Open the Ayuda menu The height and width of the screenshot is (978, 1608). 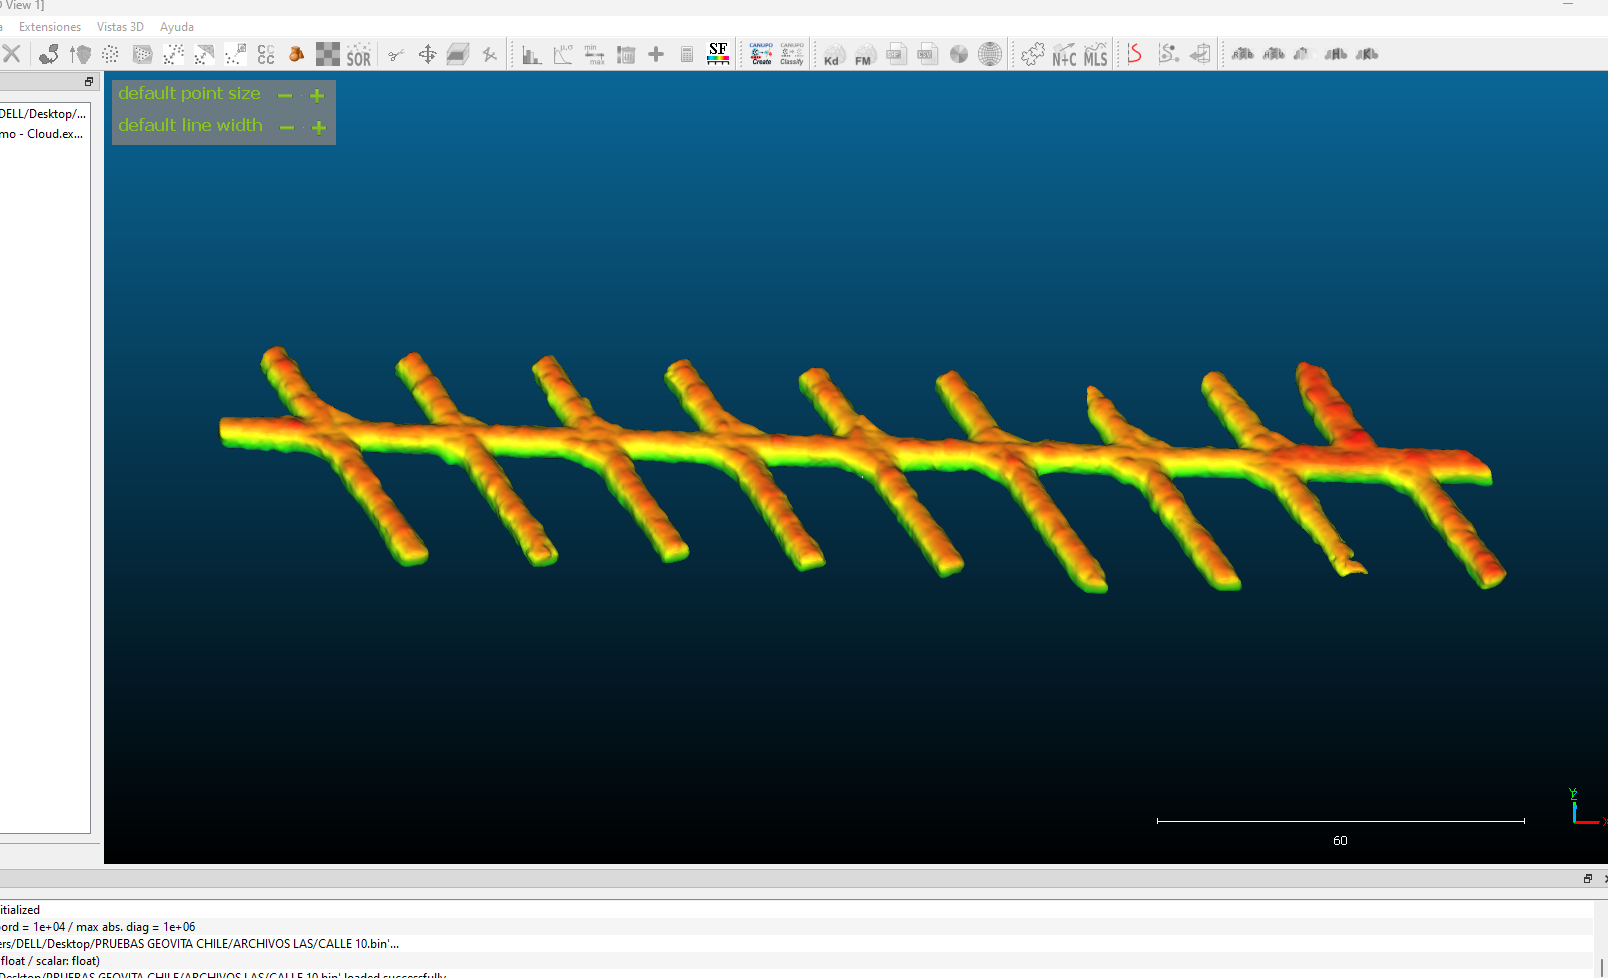tap(177, 27)
